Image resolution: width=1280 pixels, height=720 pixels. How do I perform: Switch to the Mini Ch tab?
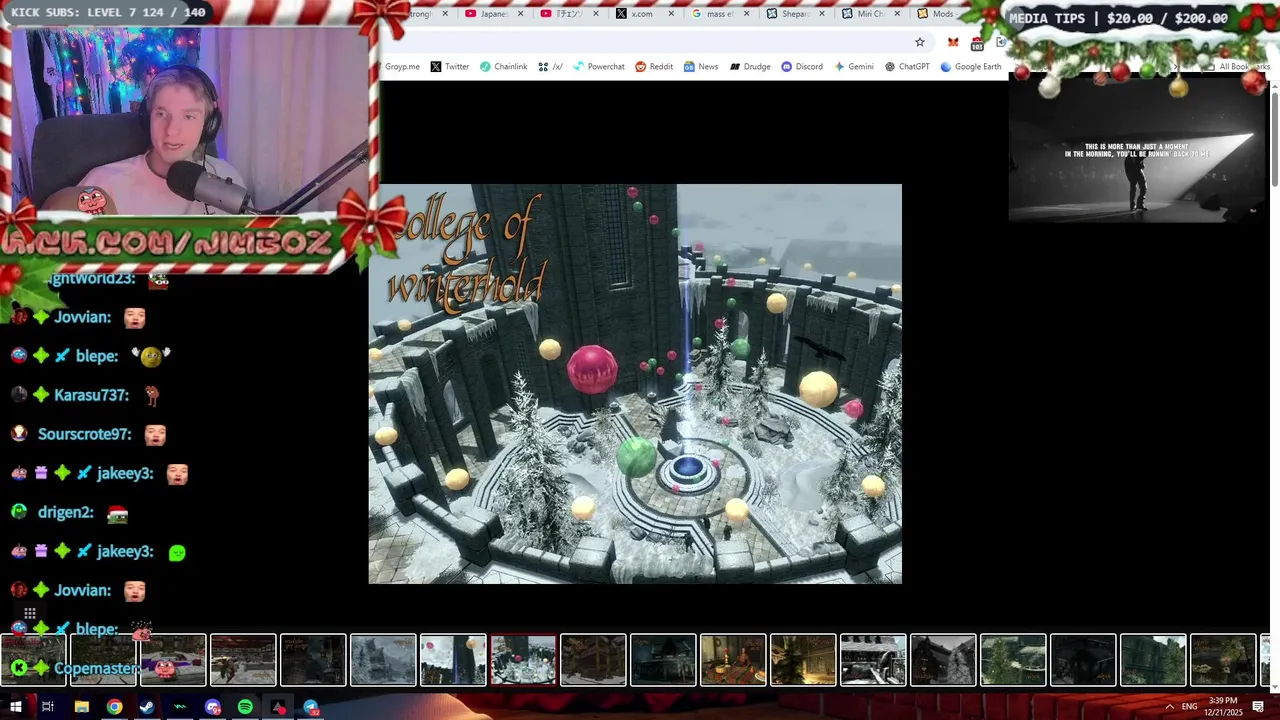pos(870,14)
